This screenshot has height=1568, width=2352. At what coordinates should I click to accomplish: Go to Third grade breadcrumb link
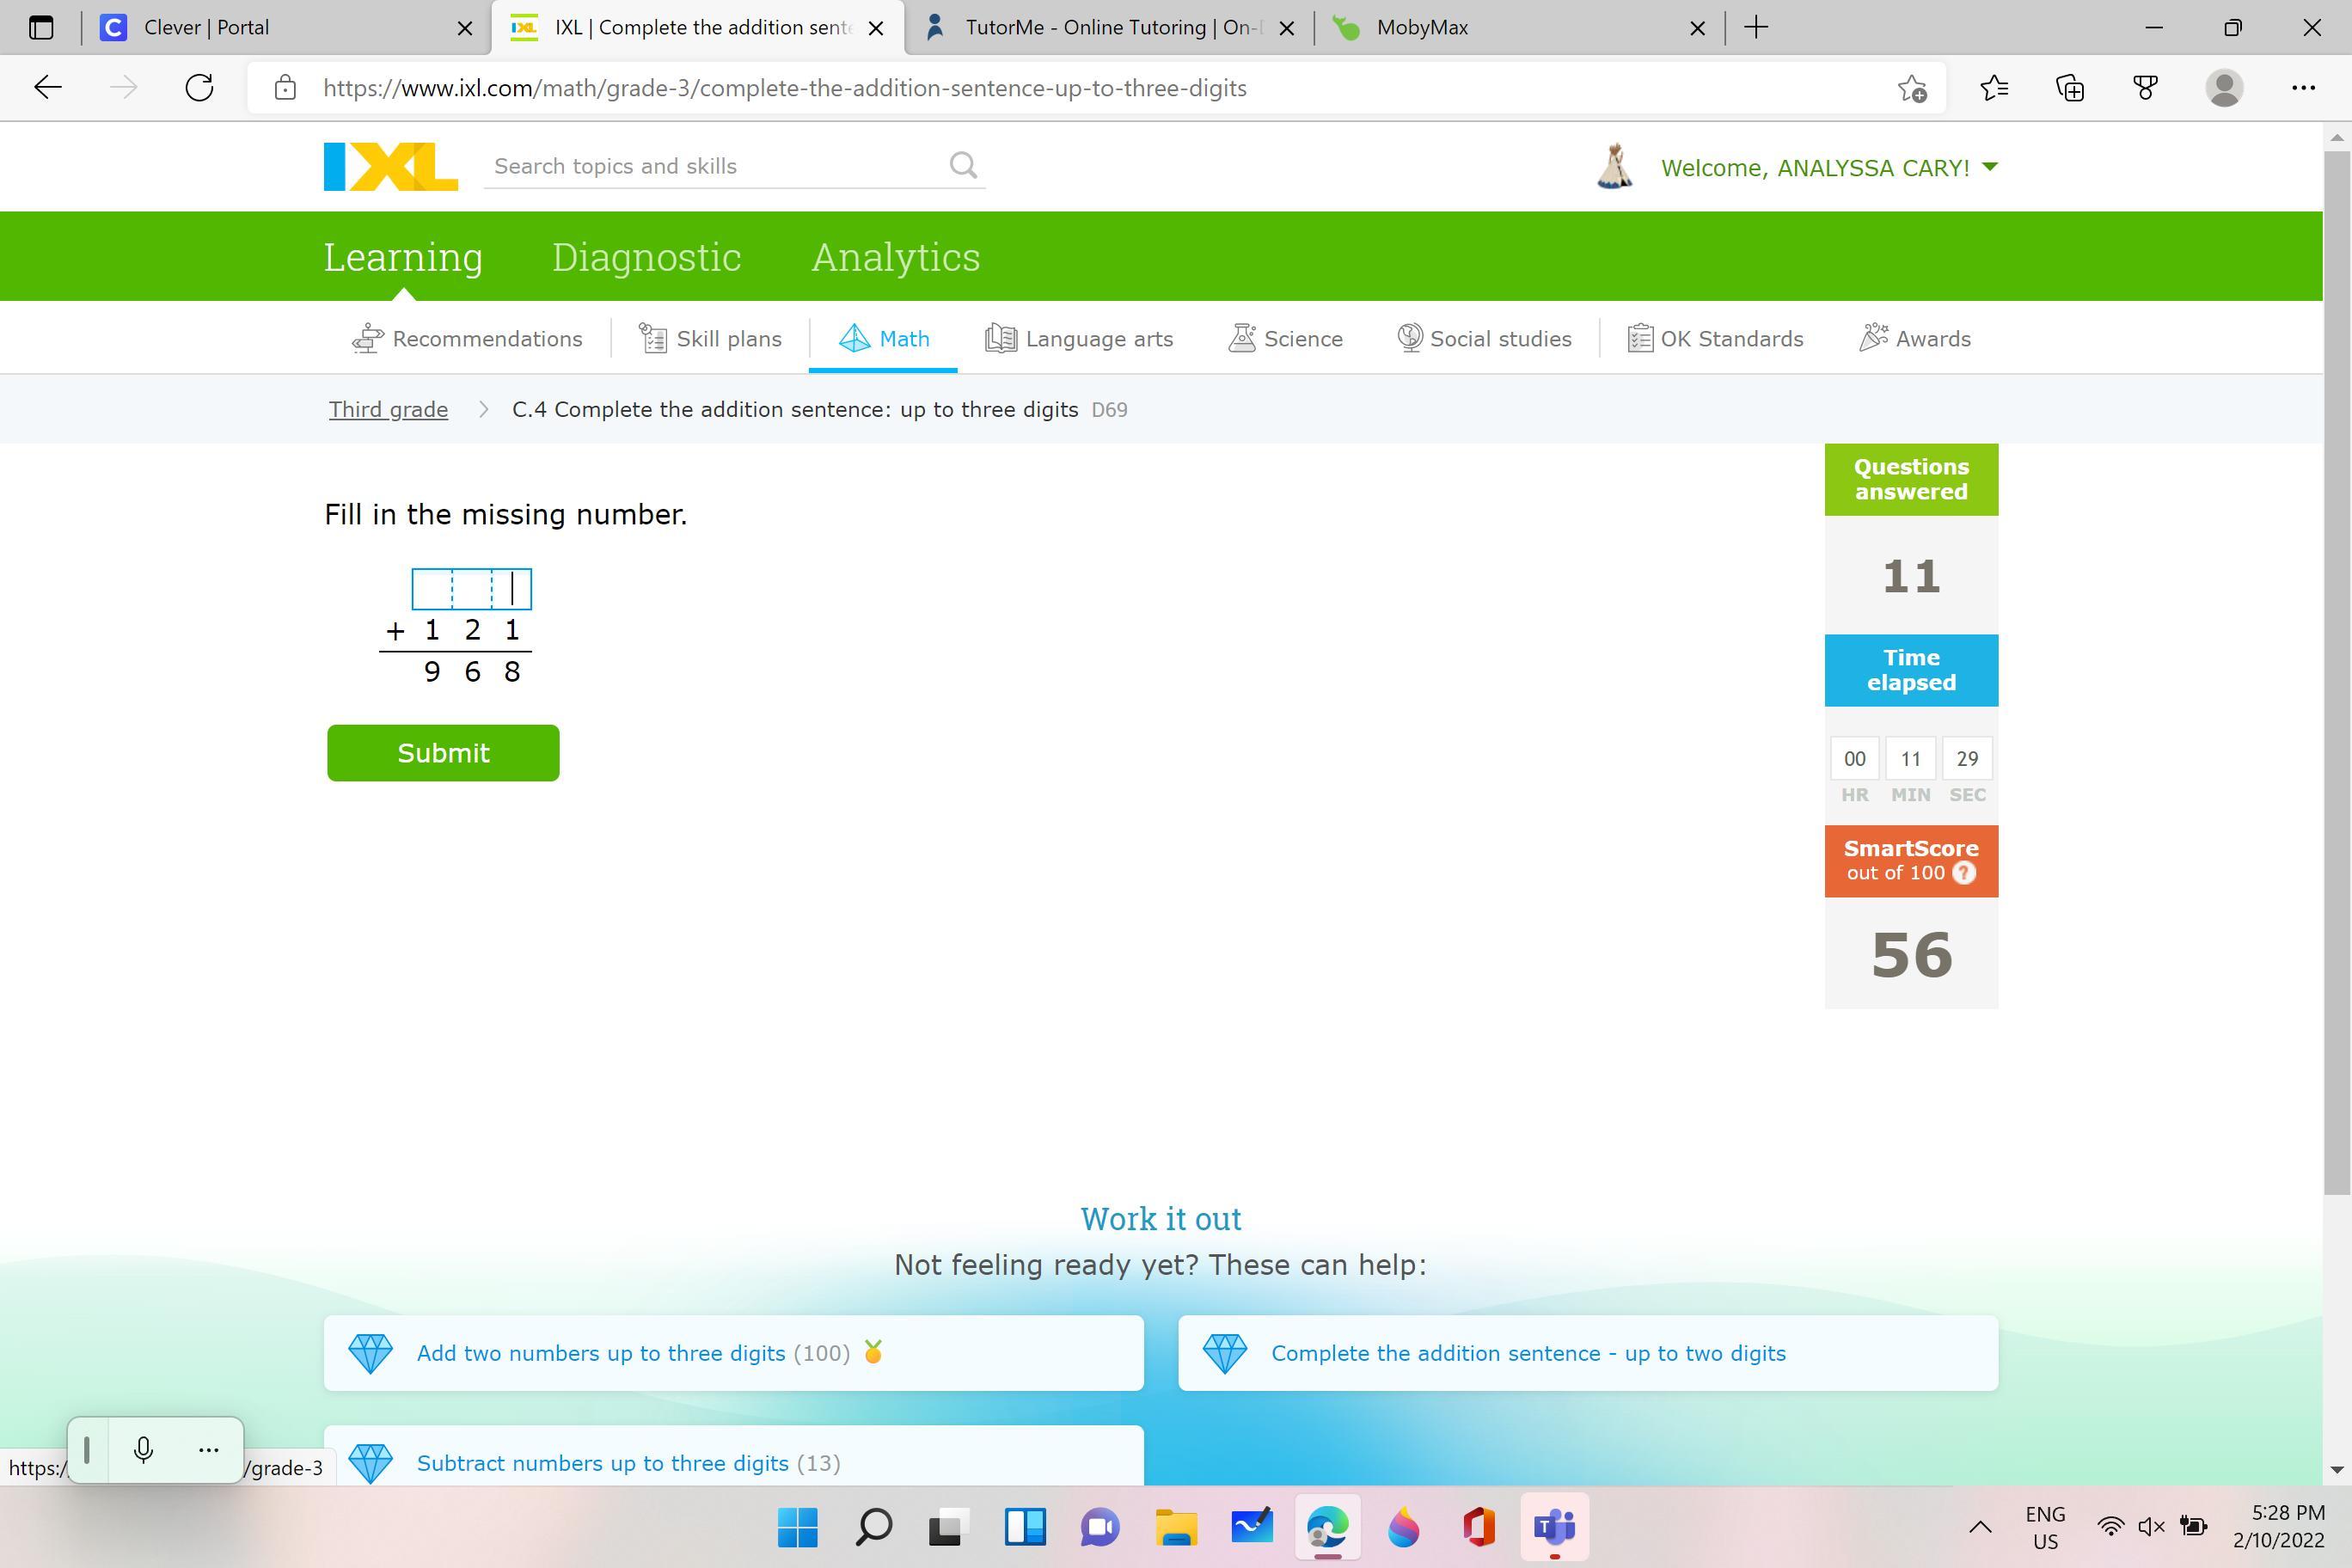click(388, 410)
